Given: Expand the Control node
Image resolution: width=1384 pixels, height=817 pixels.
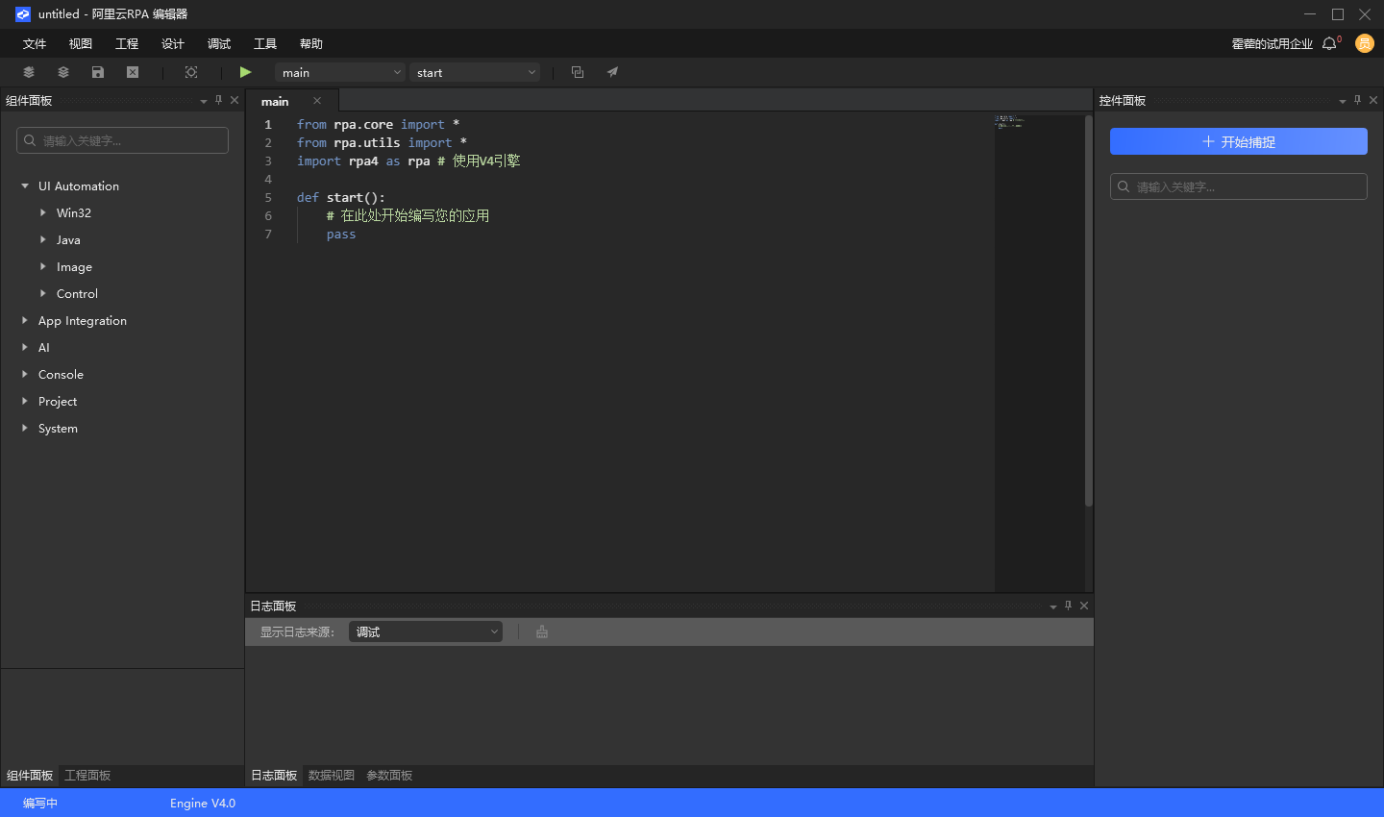Looking at the screenshot, I should pyautogui.click(x=43, y=294).
